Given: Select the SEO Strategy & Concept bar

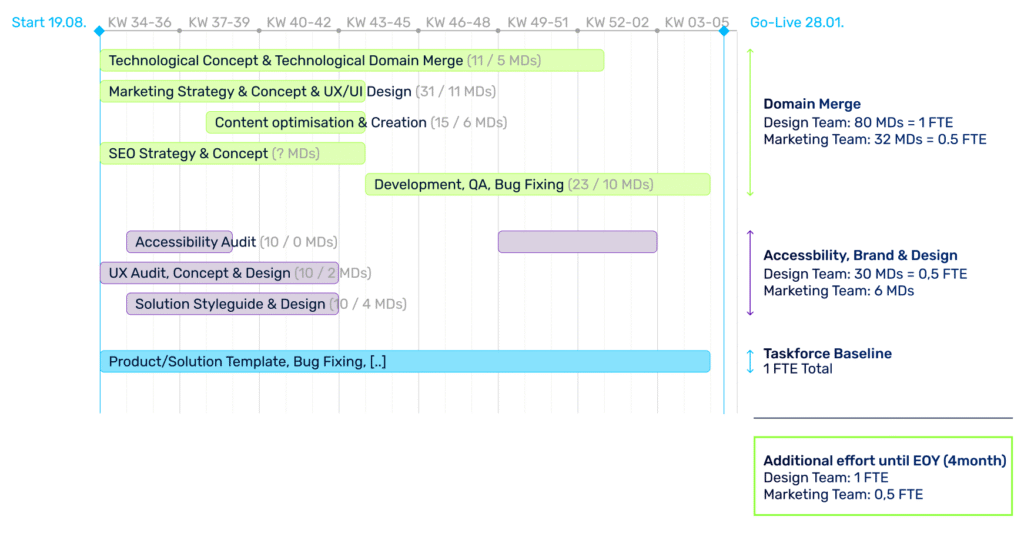Looking at the screenshot, I should click(x=232, y=154).
